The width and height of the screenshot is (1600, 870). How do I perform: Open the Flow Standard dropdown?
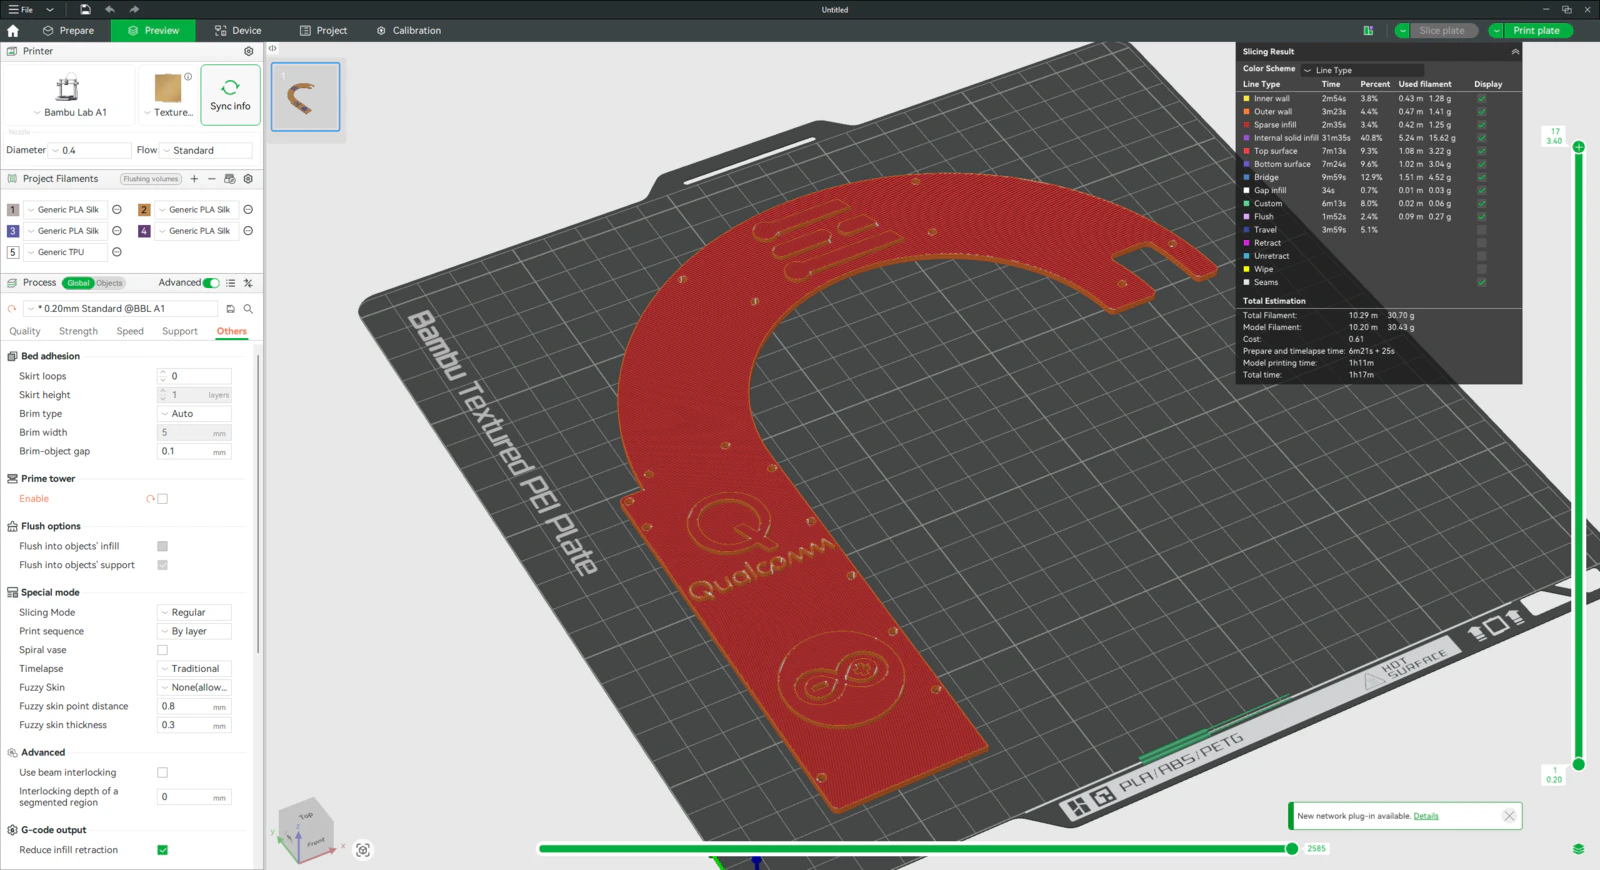coord(206,151)
